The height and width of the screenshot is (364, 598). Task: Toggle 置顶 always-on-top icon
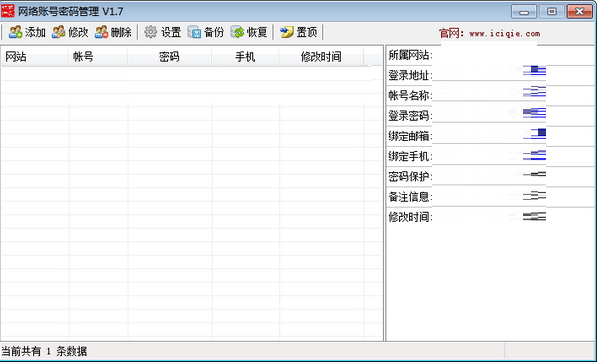click(x=286, y=32)
